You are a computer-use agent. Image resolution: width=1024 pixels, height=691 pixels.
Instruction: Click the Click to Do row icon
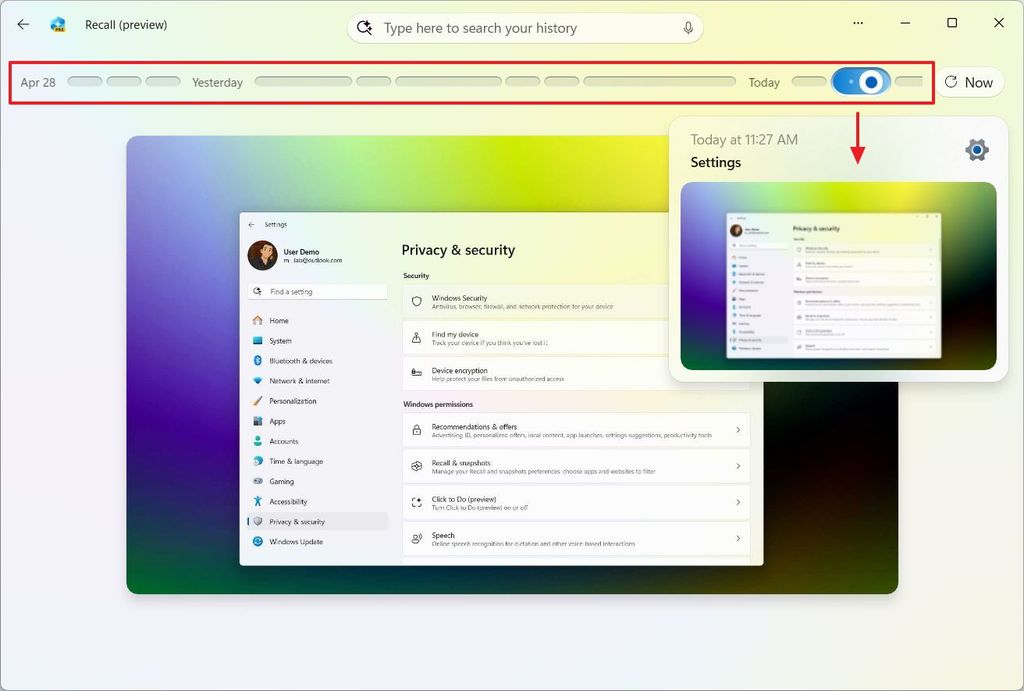417,502
